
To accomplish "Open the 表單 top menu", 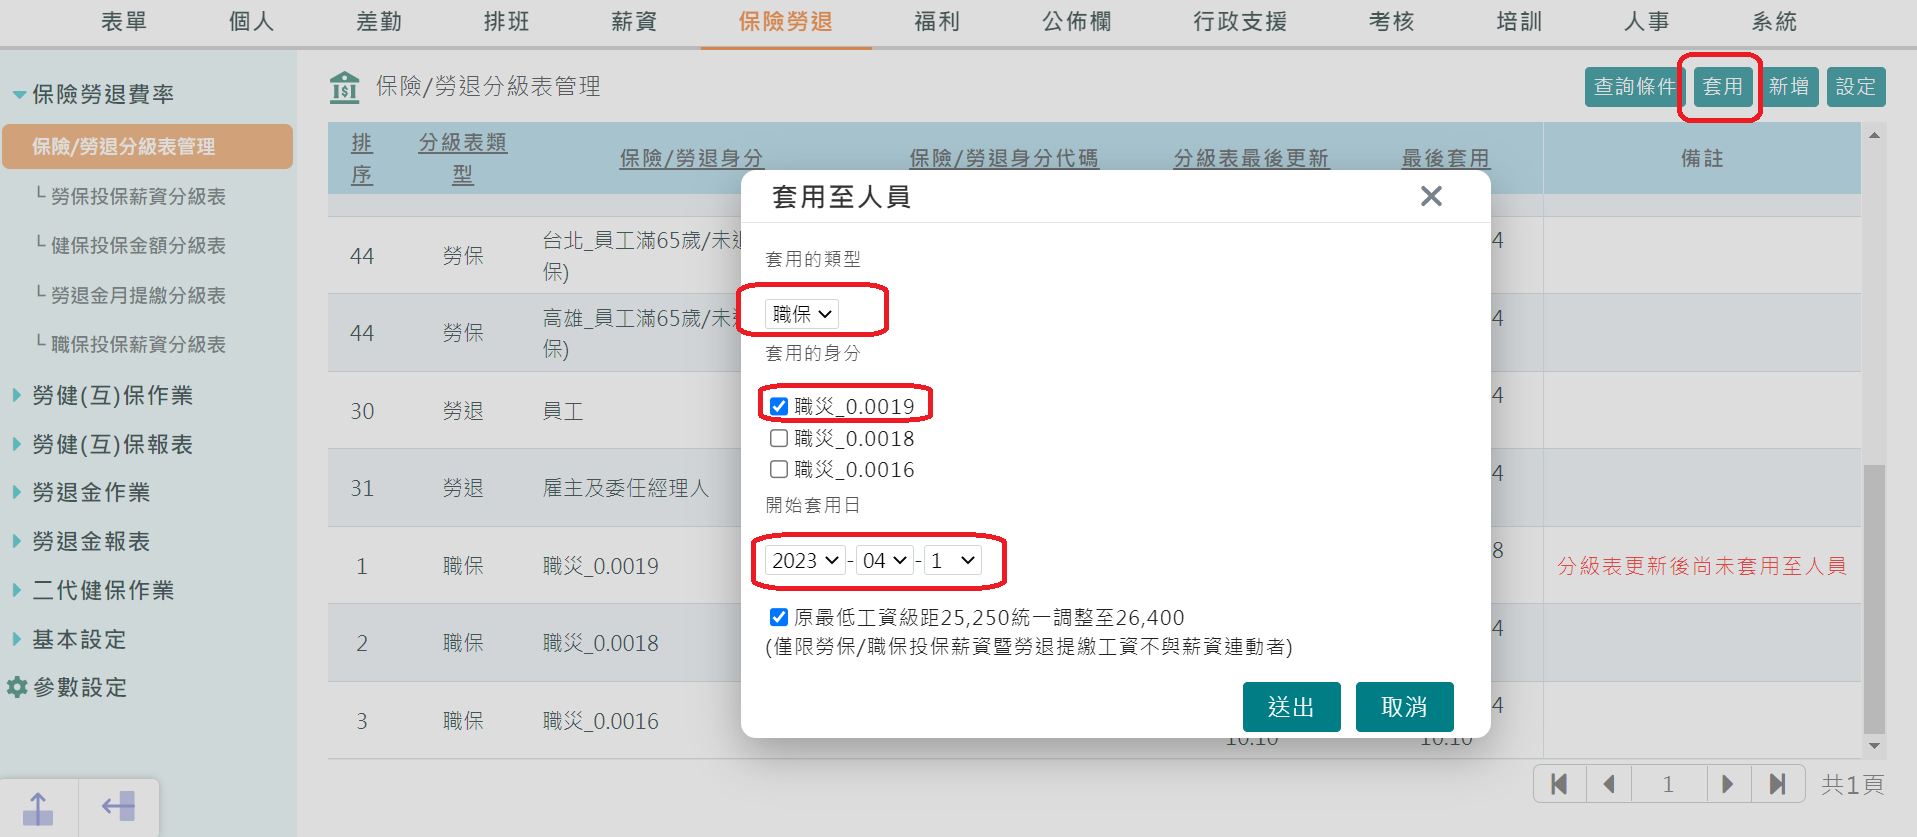I will click(x=124, y=21).
